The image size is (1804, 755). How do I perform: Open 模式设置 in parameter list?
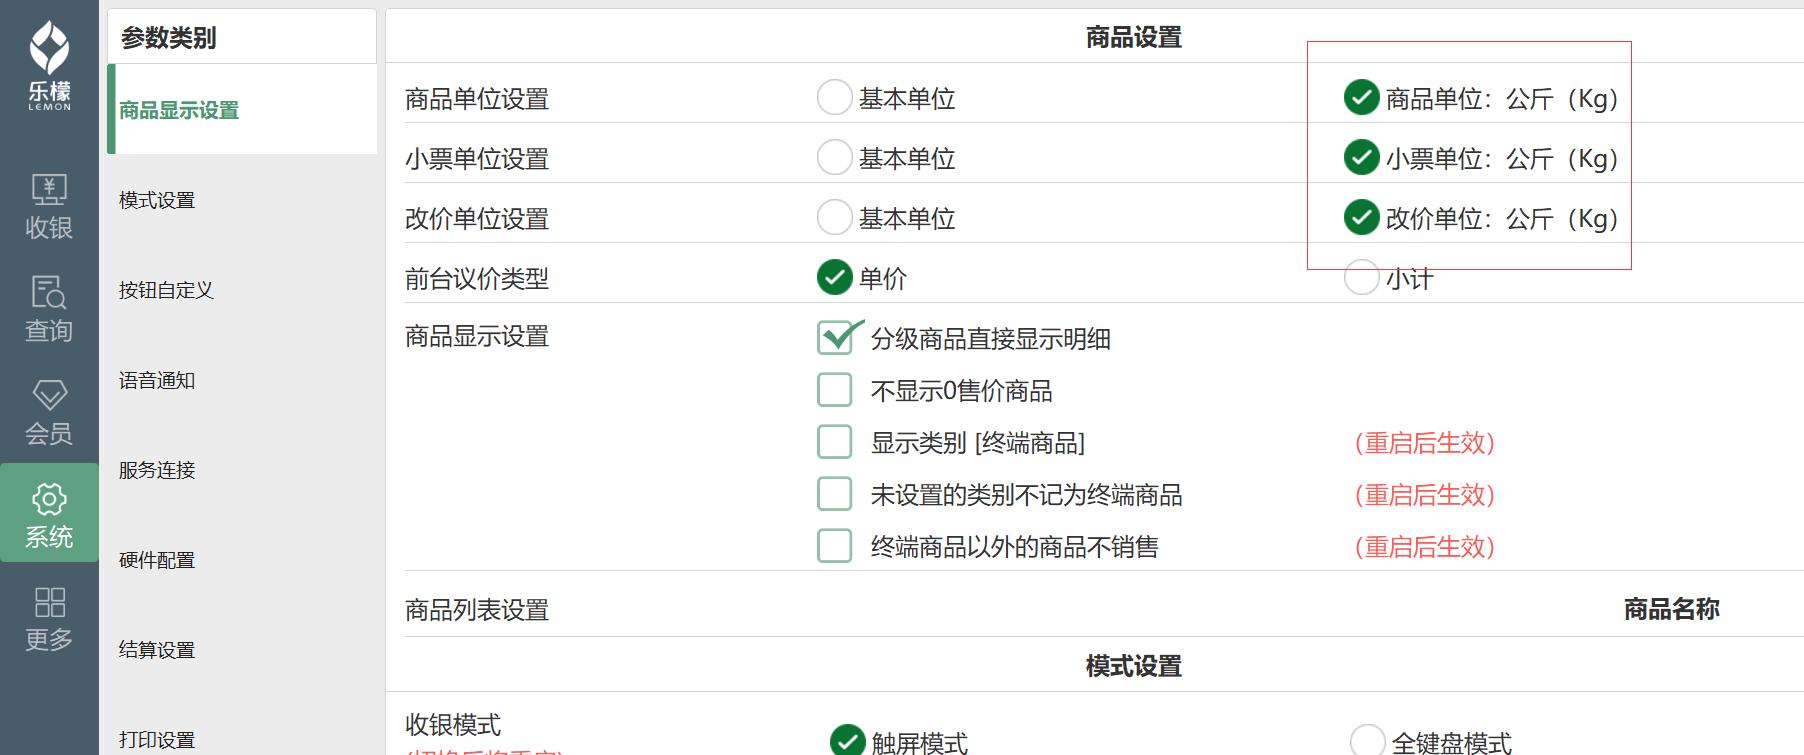click(x=157, y=200)
